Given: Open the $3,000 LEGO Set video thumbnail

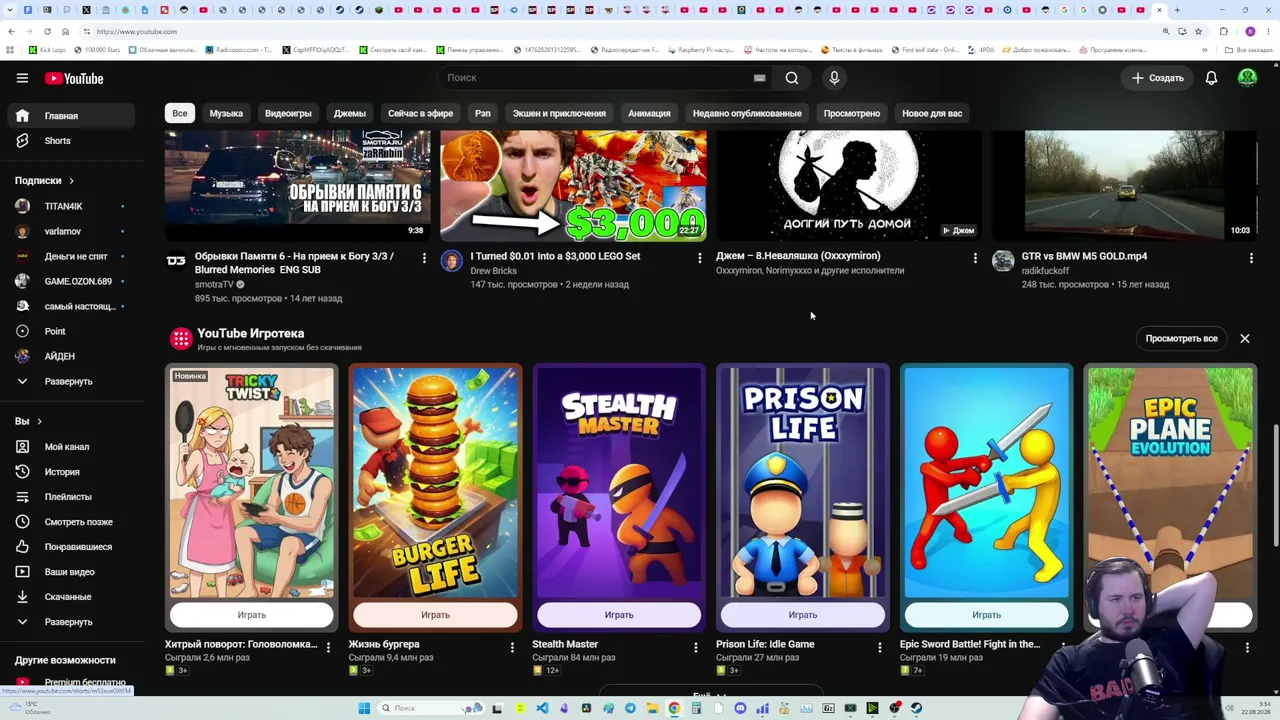Looking at the screenshot, I should pyautogui.click(x=574, y=186).
